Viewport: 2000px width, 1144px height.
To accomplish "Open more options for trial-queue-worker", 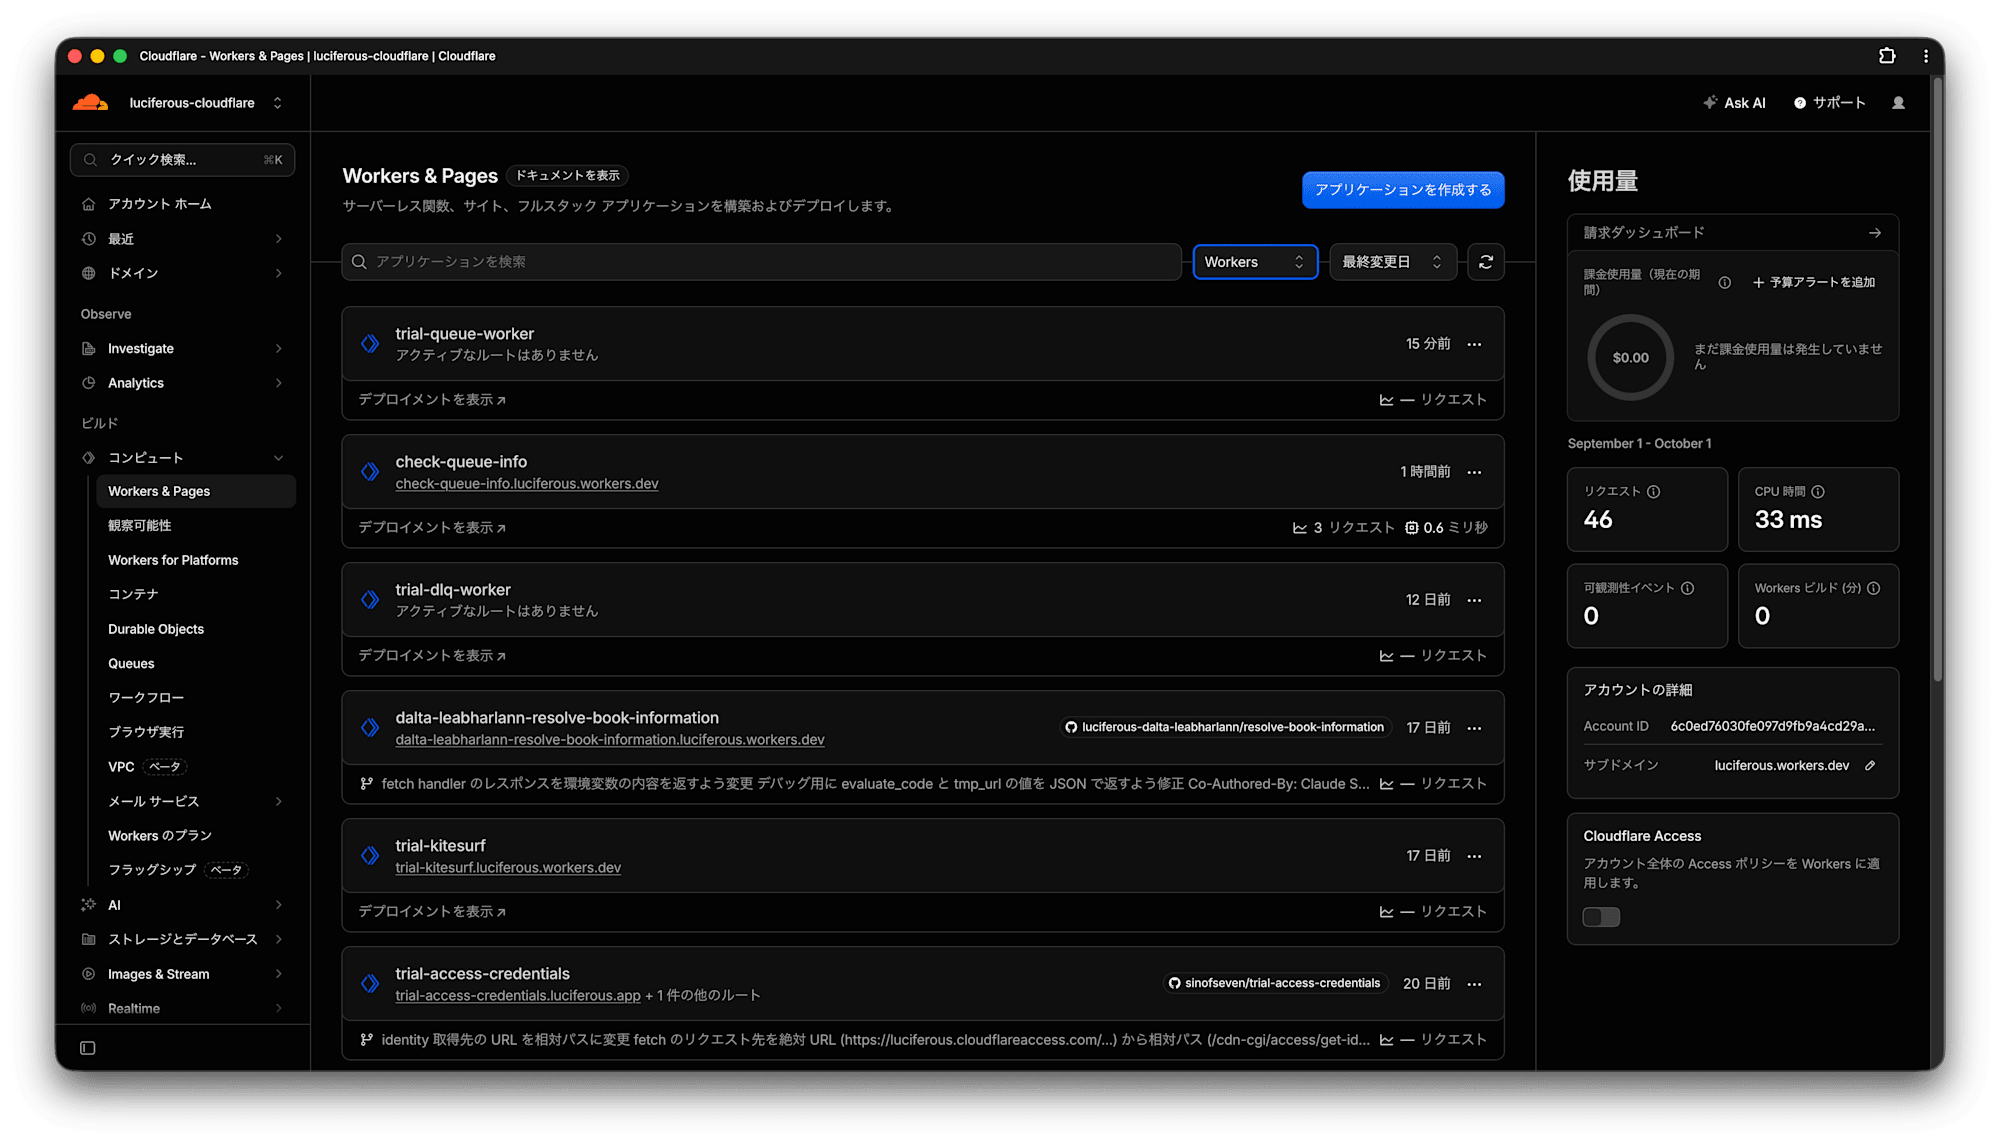I will coord(1474,344).
